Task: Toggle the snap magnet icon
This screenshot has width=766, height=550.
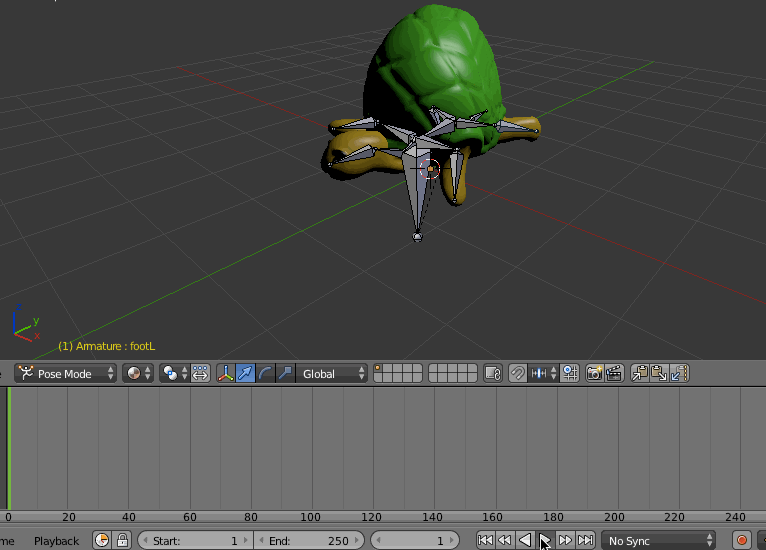Action: tap(517, 374)
